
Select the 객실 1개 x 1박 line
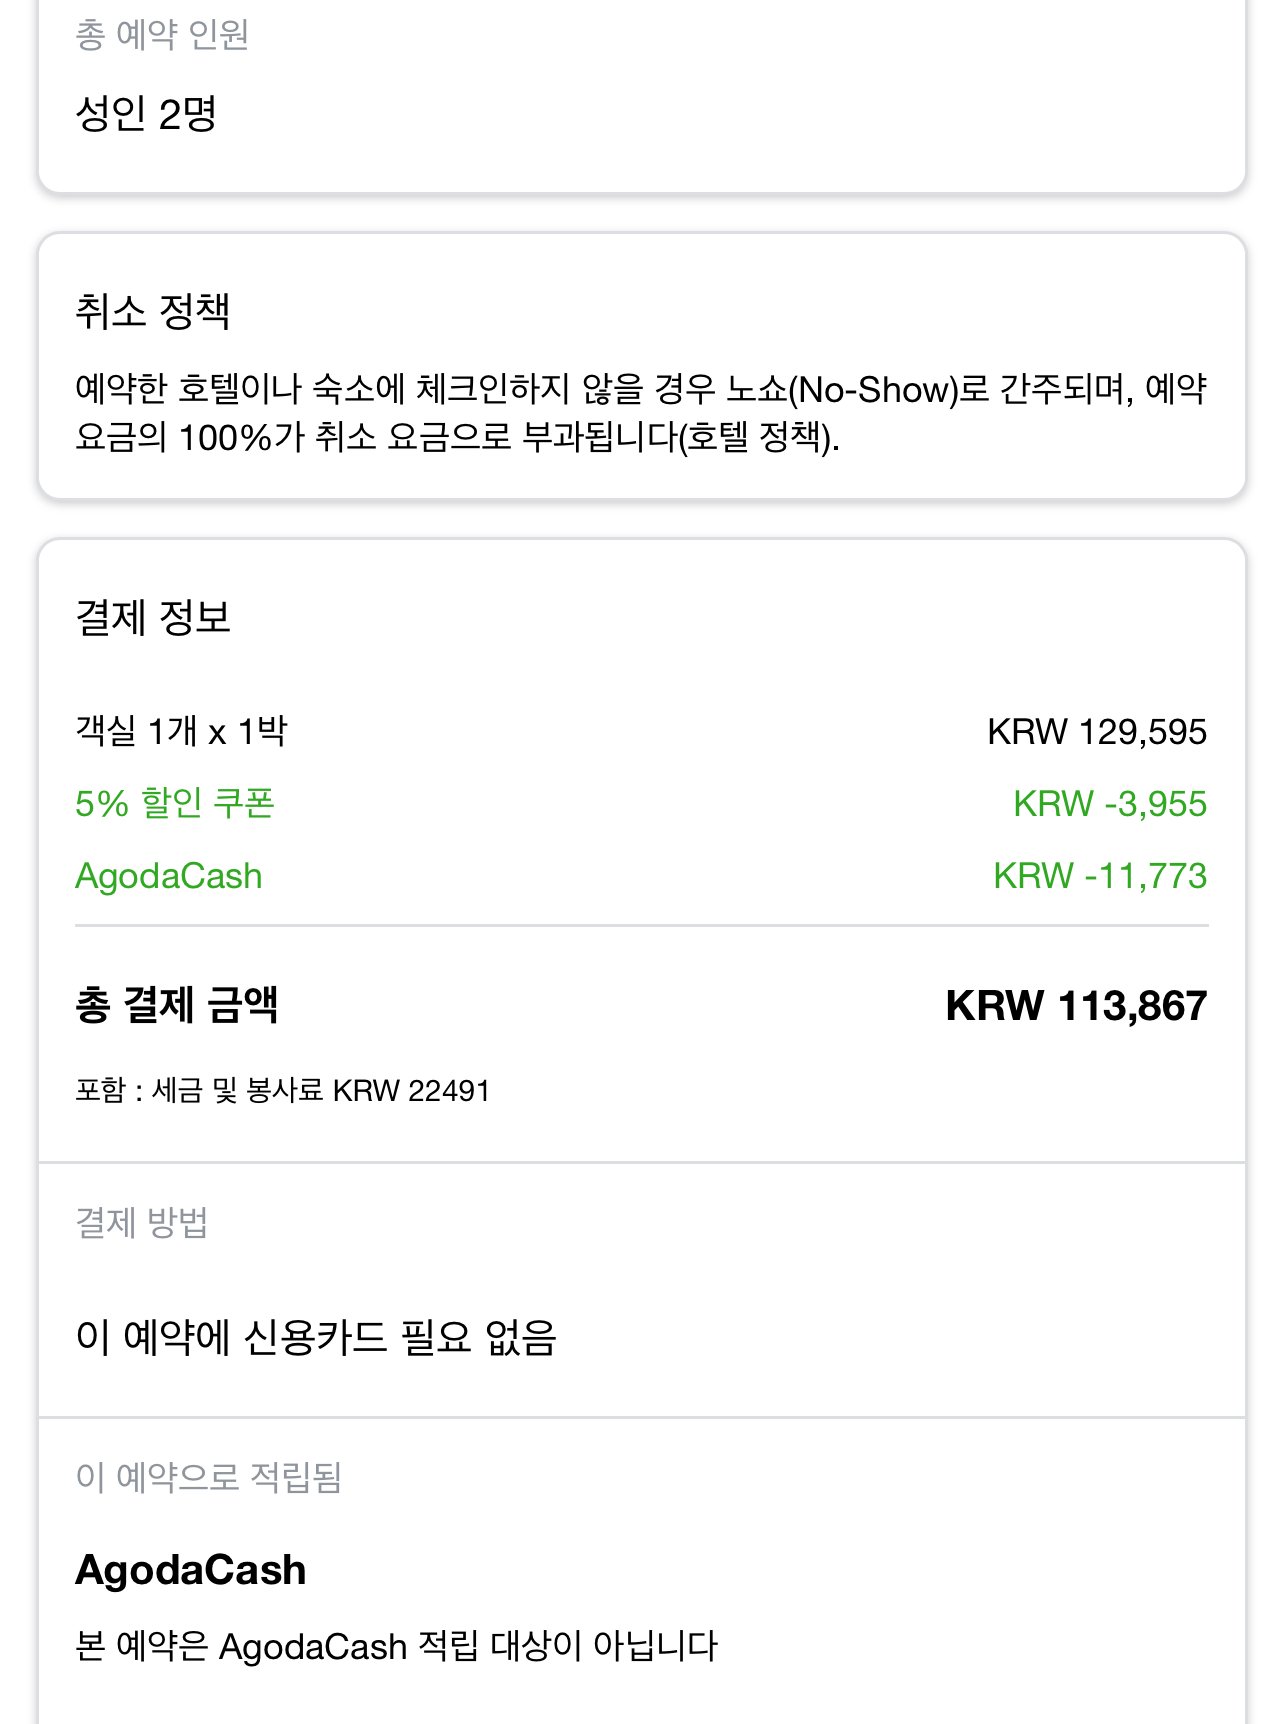[x=181, y=731]
